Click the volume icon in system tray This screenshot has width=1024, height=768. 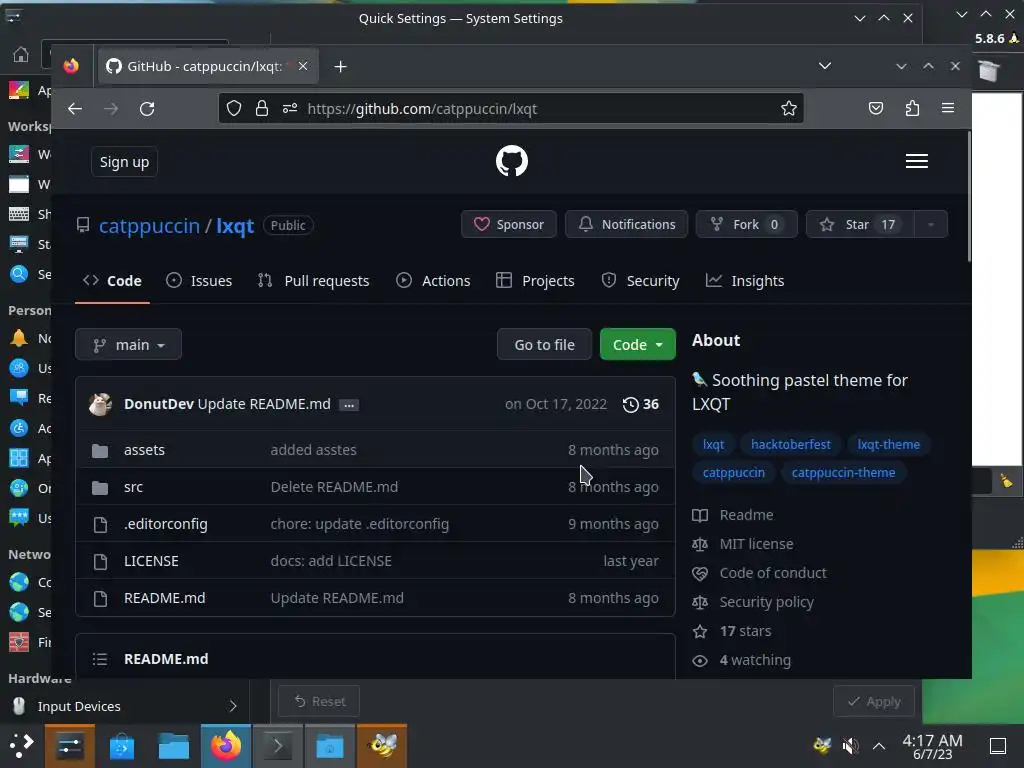[850, 745]
